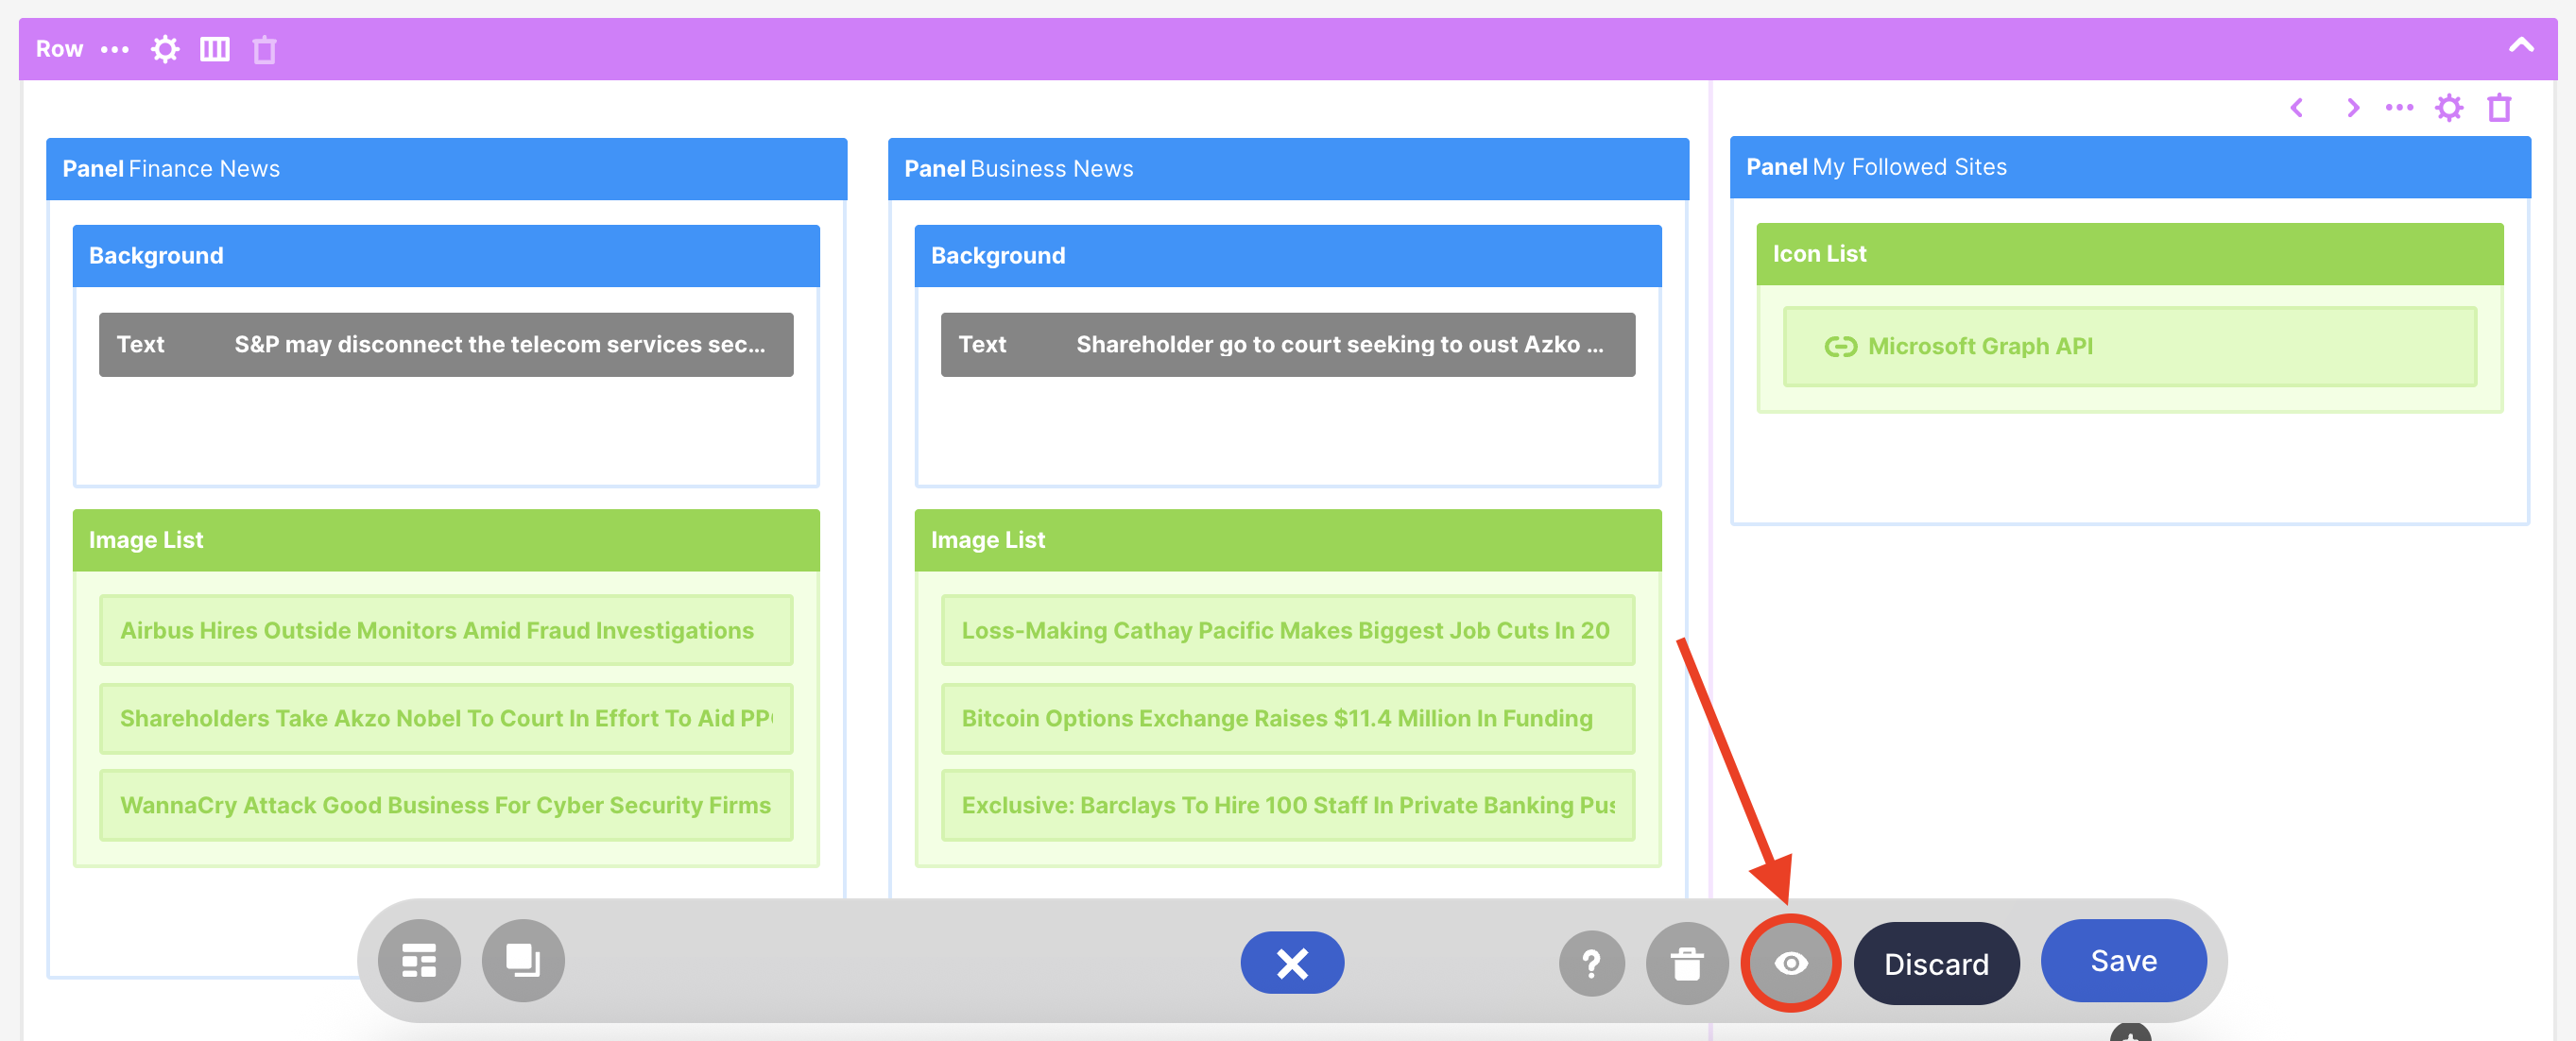Screen dimensions: 2576x1041
Task: Delete column using purple trash icon
Action: click(x=2499, y=107)
